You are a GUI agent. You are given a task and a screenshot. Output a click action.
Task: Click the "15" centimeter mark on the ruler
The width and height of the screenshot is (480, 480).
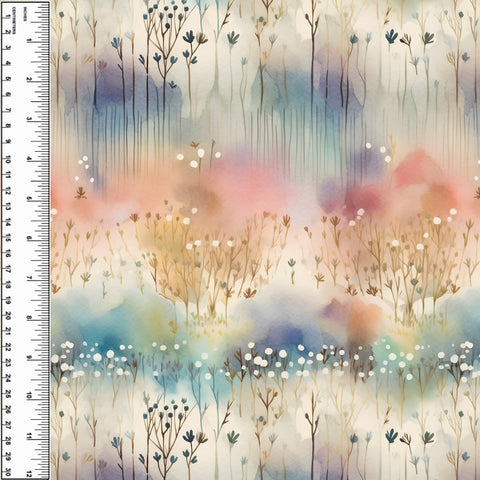pos(8,238)
